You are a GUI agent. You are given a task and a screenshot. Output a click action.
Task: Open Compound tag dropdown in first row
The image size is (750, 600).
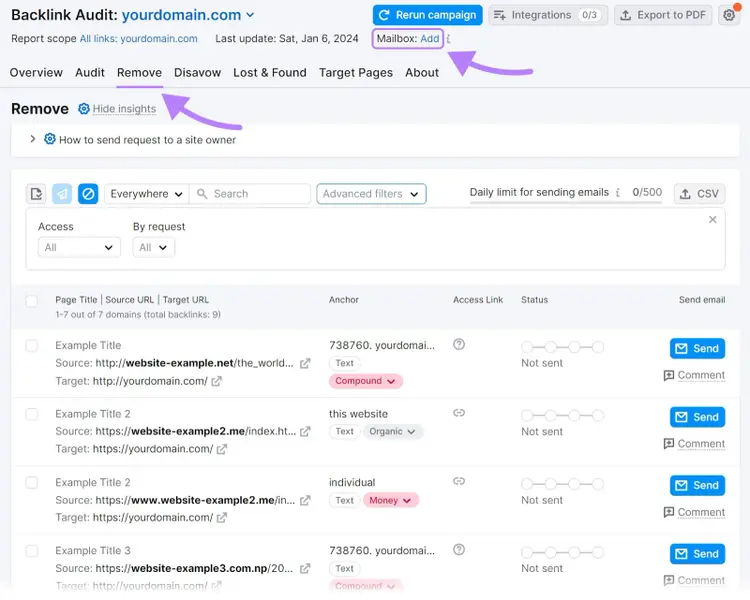(365, 381)
